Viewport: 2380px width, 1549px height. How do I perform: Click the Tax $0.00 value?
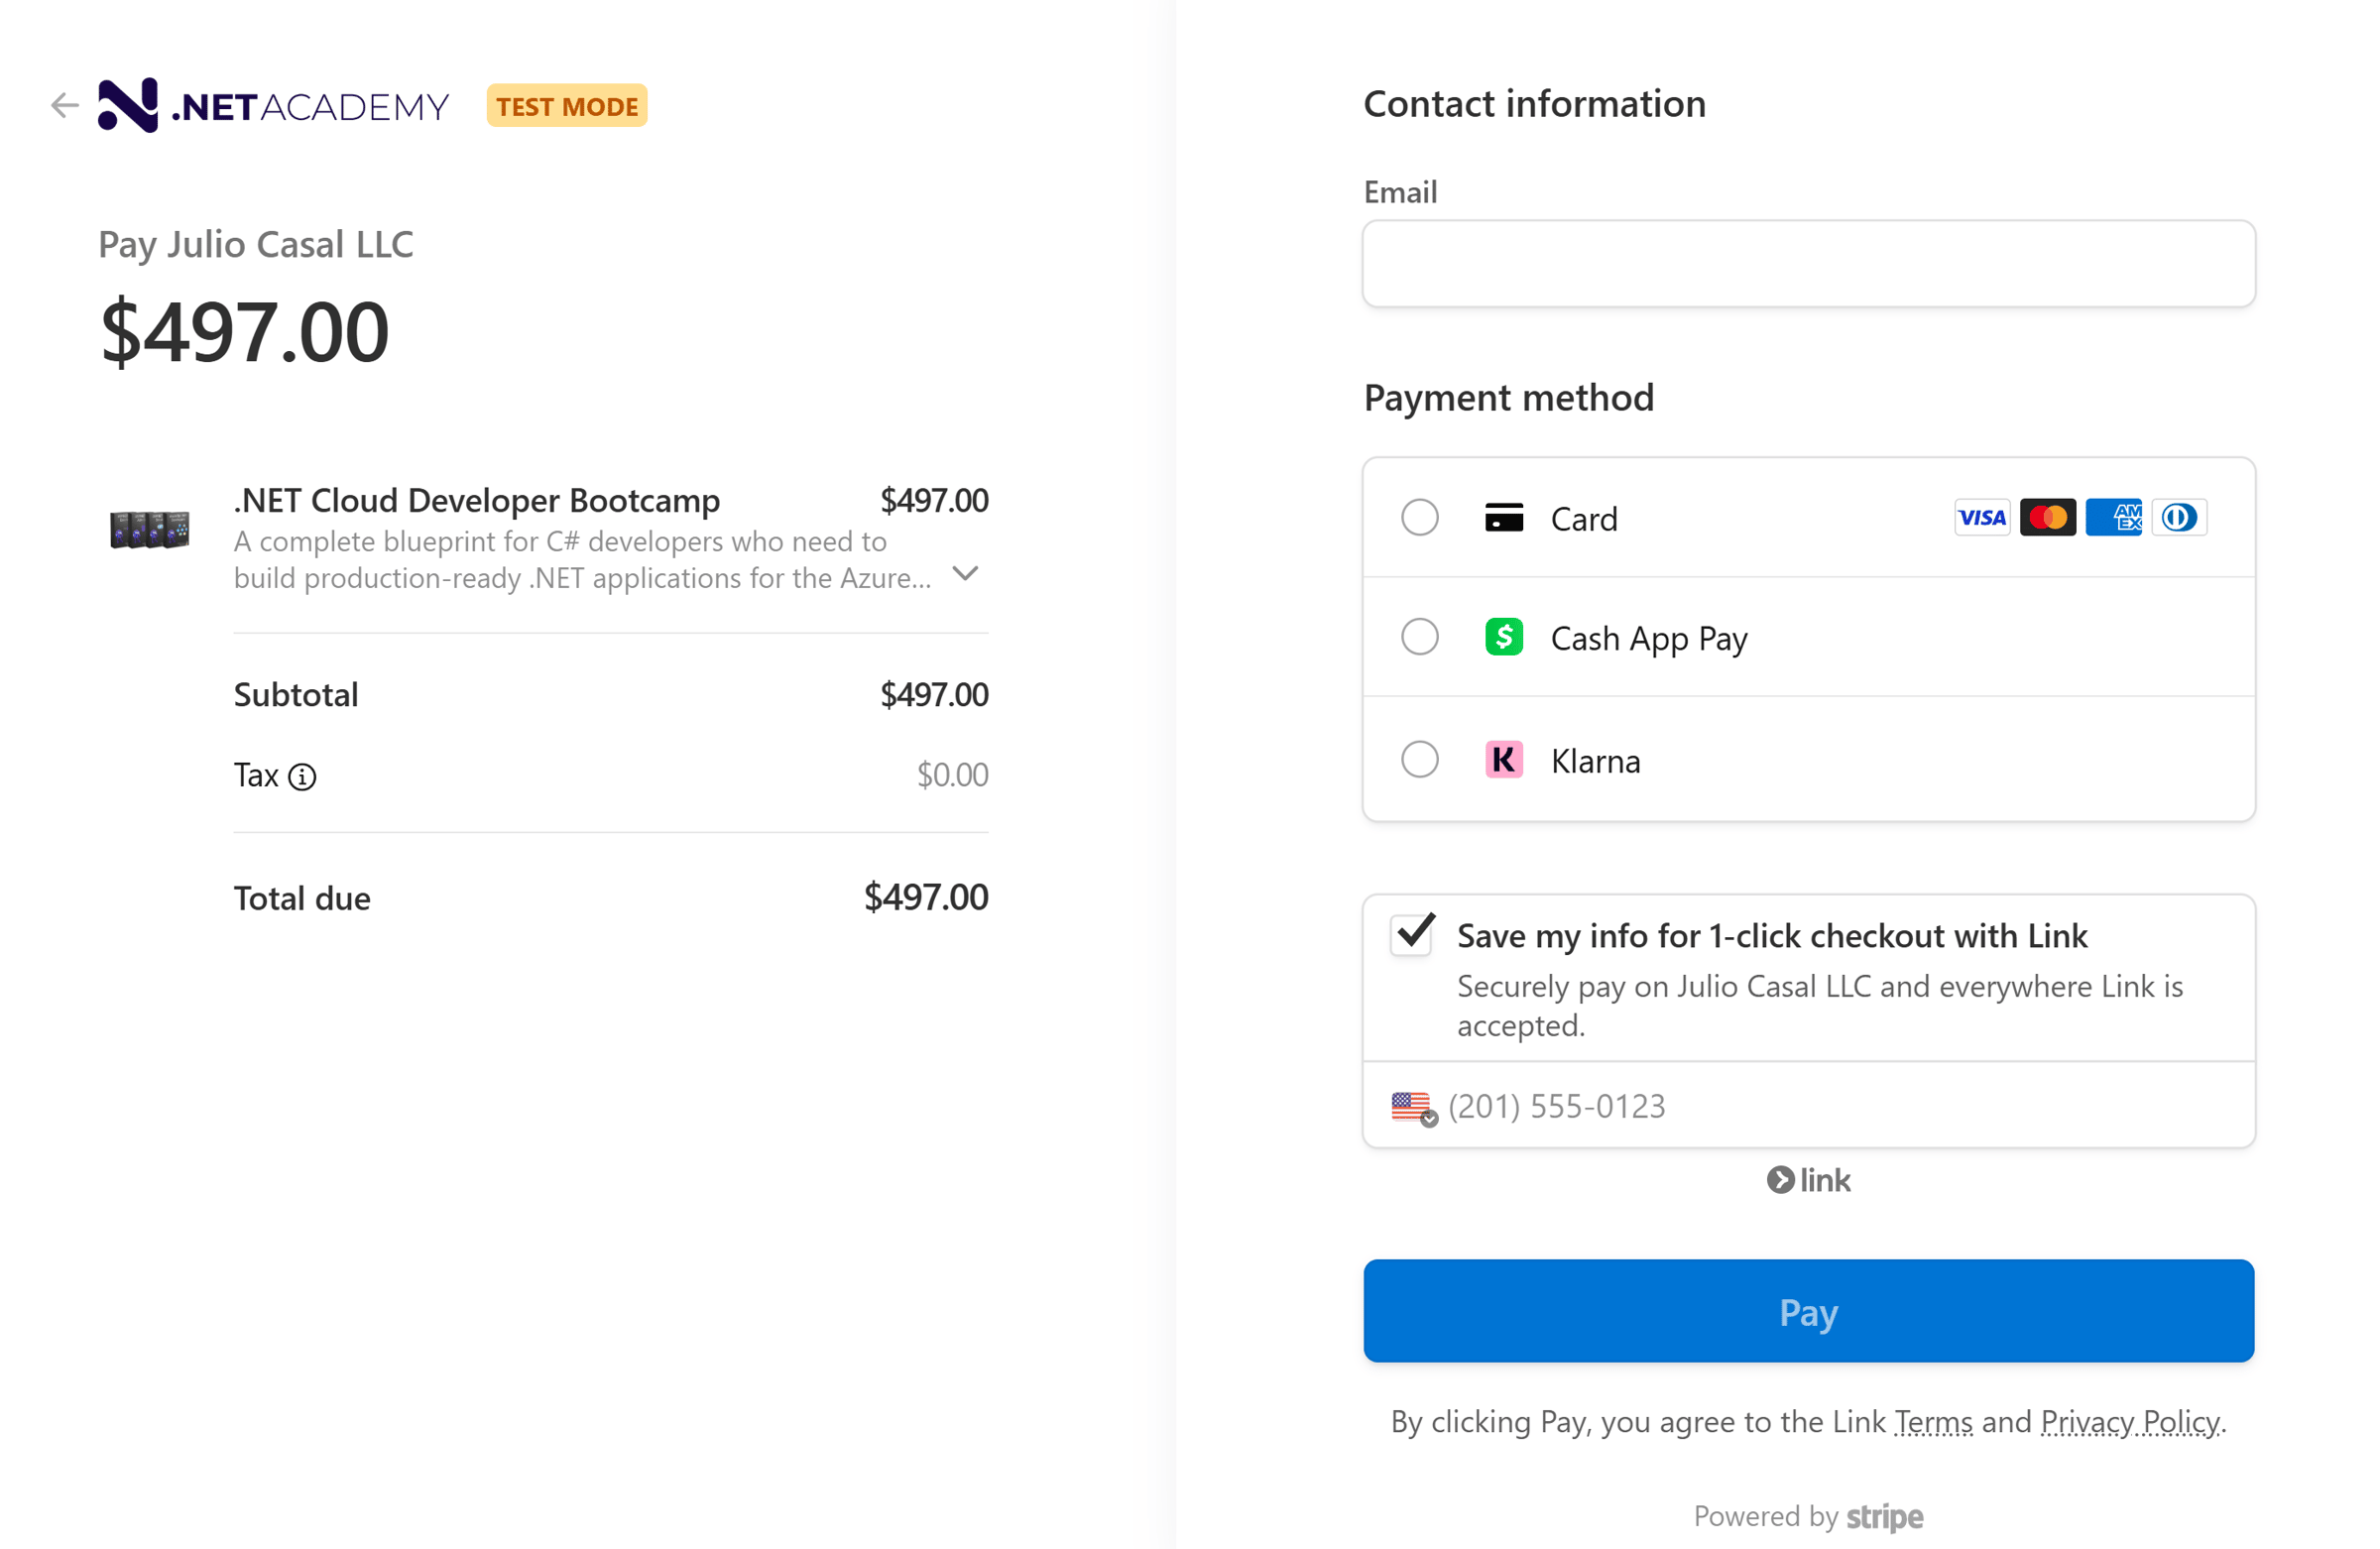(x=952, y=775)
